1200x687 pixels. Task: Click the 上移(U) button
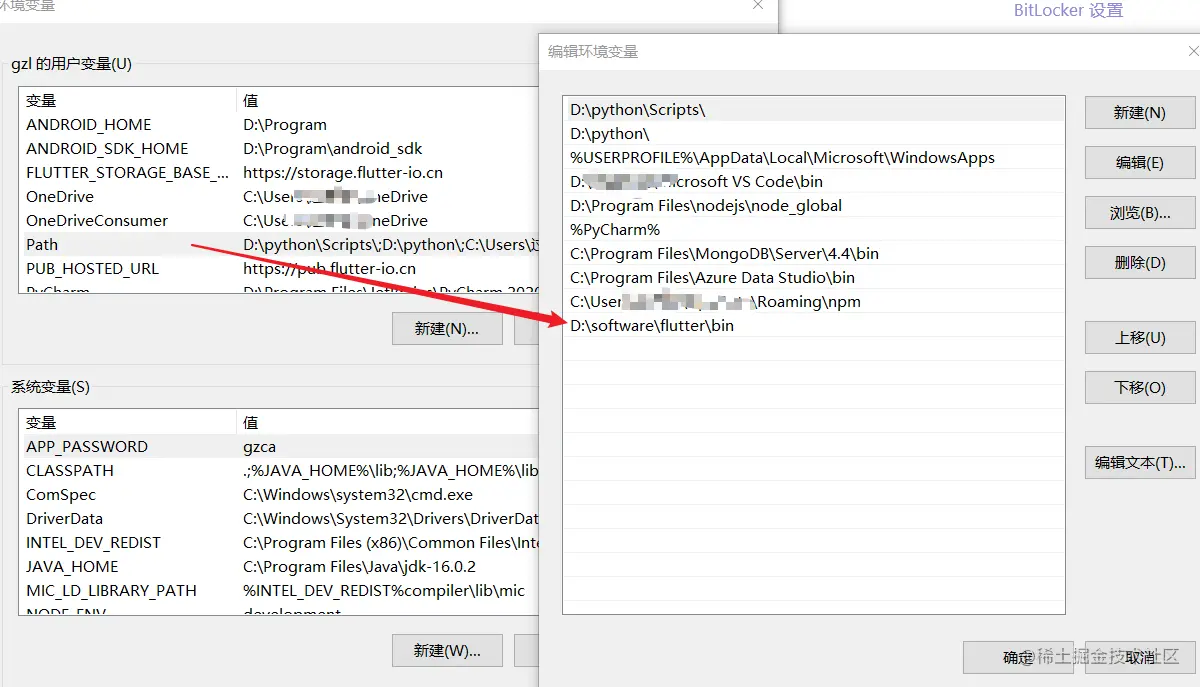point(1140,338)
